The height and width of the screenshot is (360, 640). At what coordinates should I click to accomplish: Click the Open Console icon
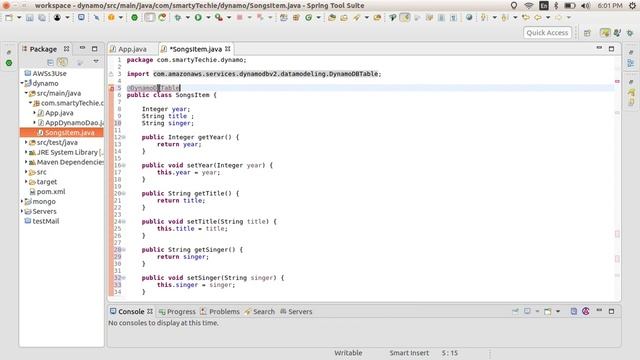(548, 311)
